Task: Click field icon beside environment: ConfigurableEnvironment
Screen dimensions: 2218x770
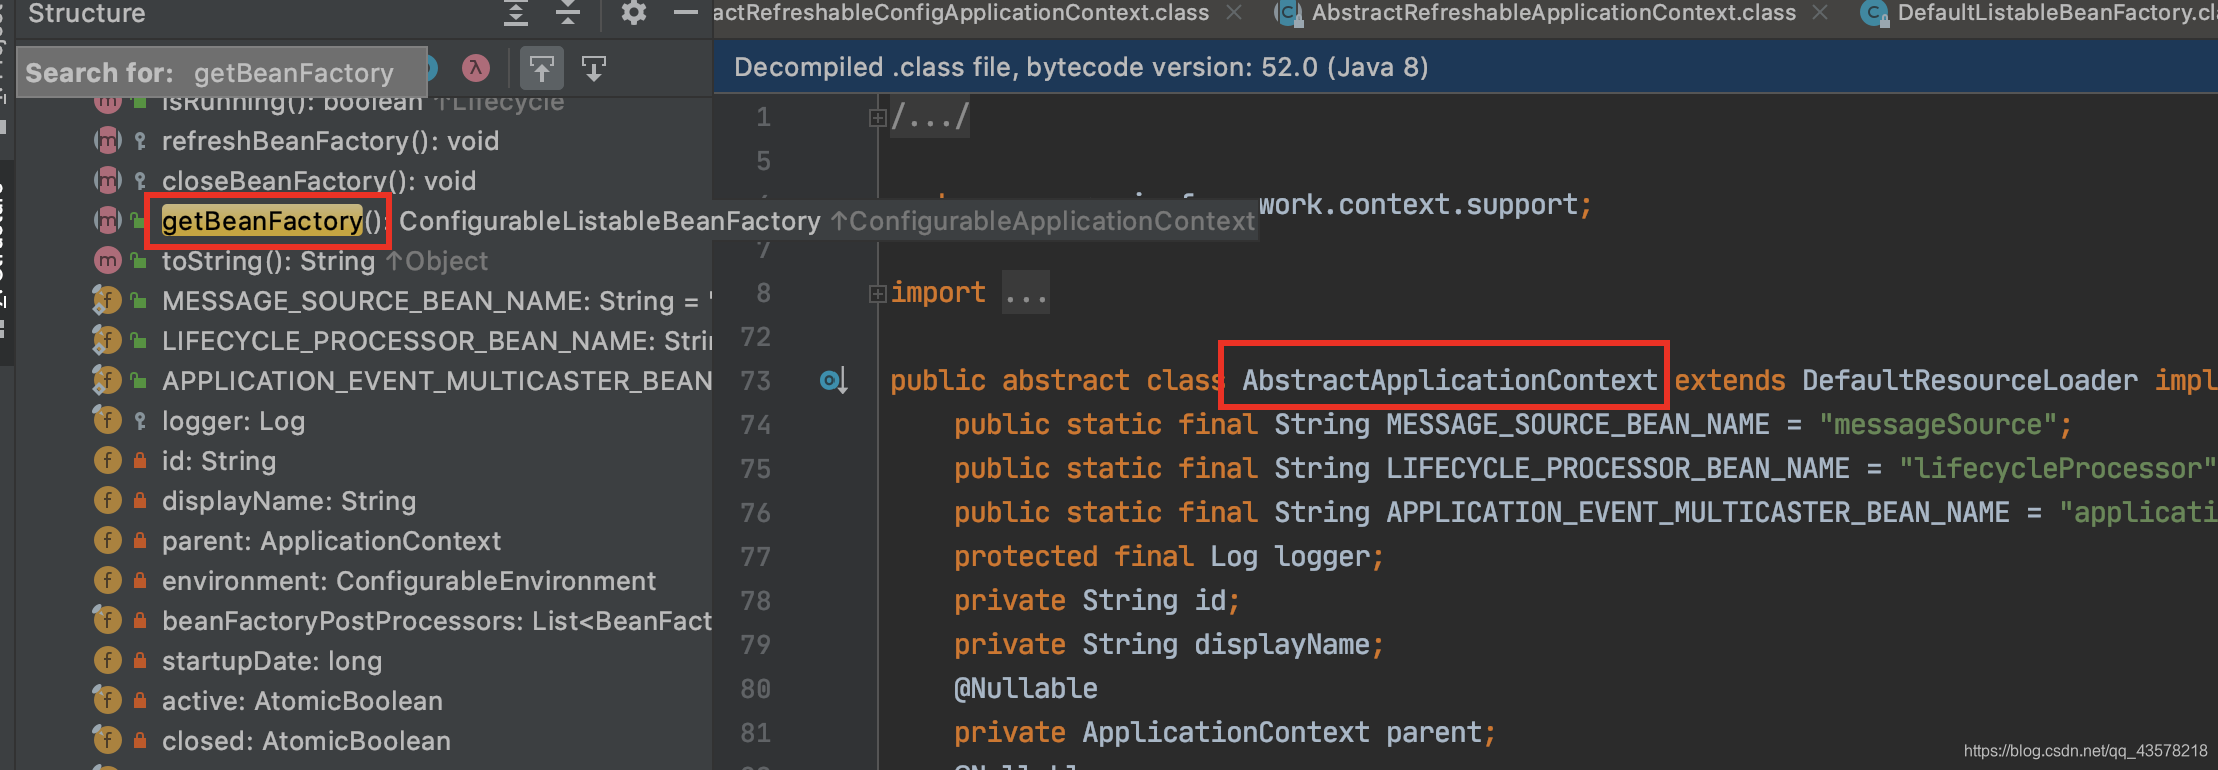Action: (107, 581)
